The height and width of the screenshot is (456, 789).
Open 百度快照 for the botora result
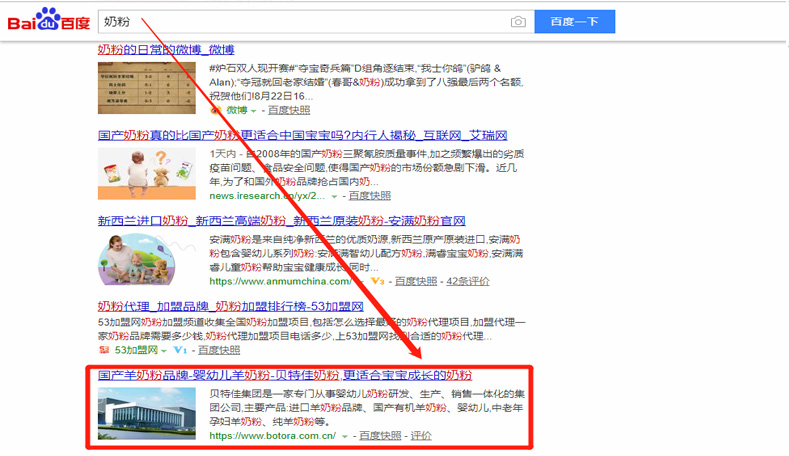pyautogui.click(x=380, y=436)
